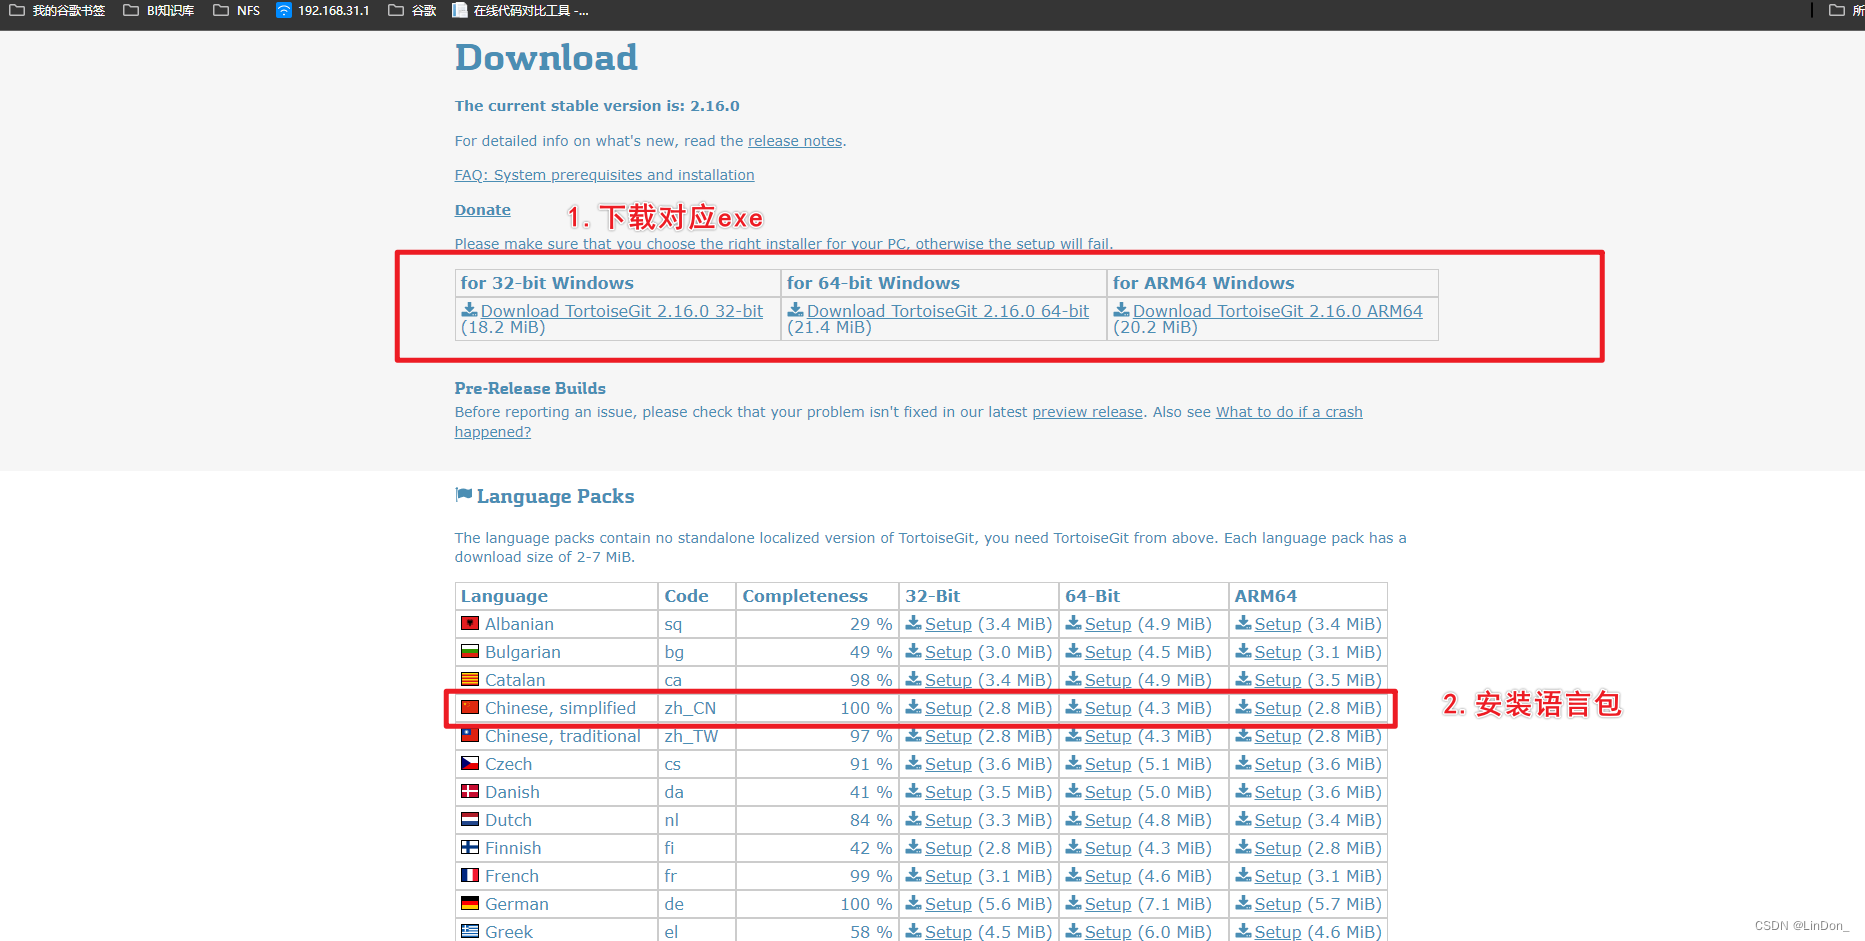Click the Chinese simplified flag icon
This screenshot has height=941, width=1865.
coord(470,707)
